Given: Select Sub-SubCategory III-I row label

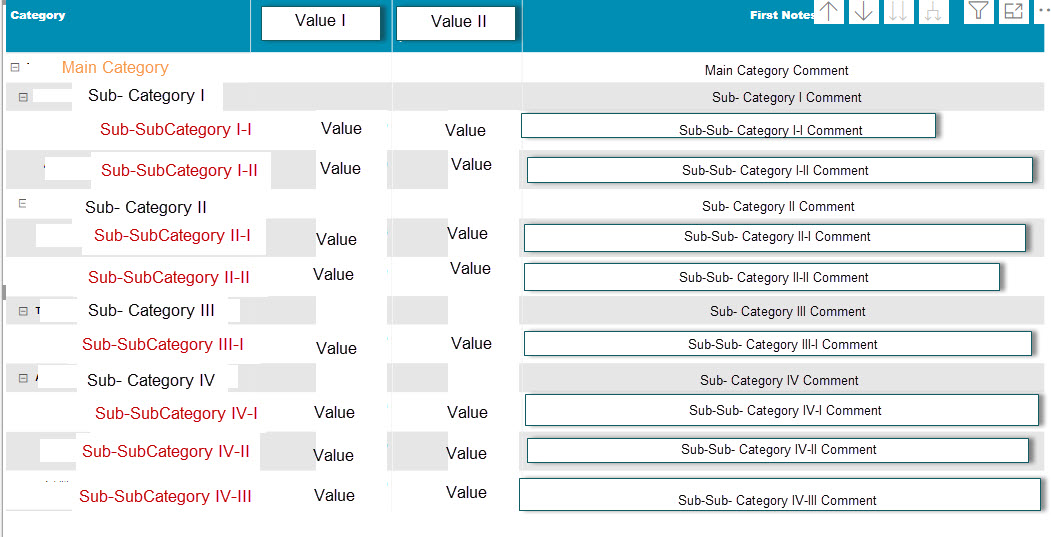Looking at the screenshot, I should point(163,345).
